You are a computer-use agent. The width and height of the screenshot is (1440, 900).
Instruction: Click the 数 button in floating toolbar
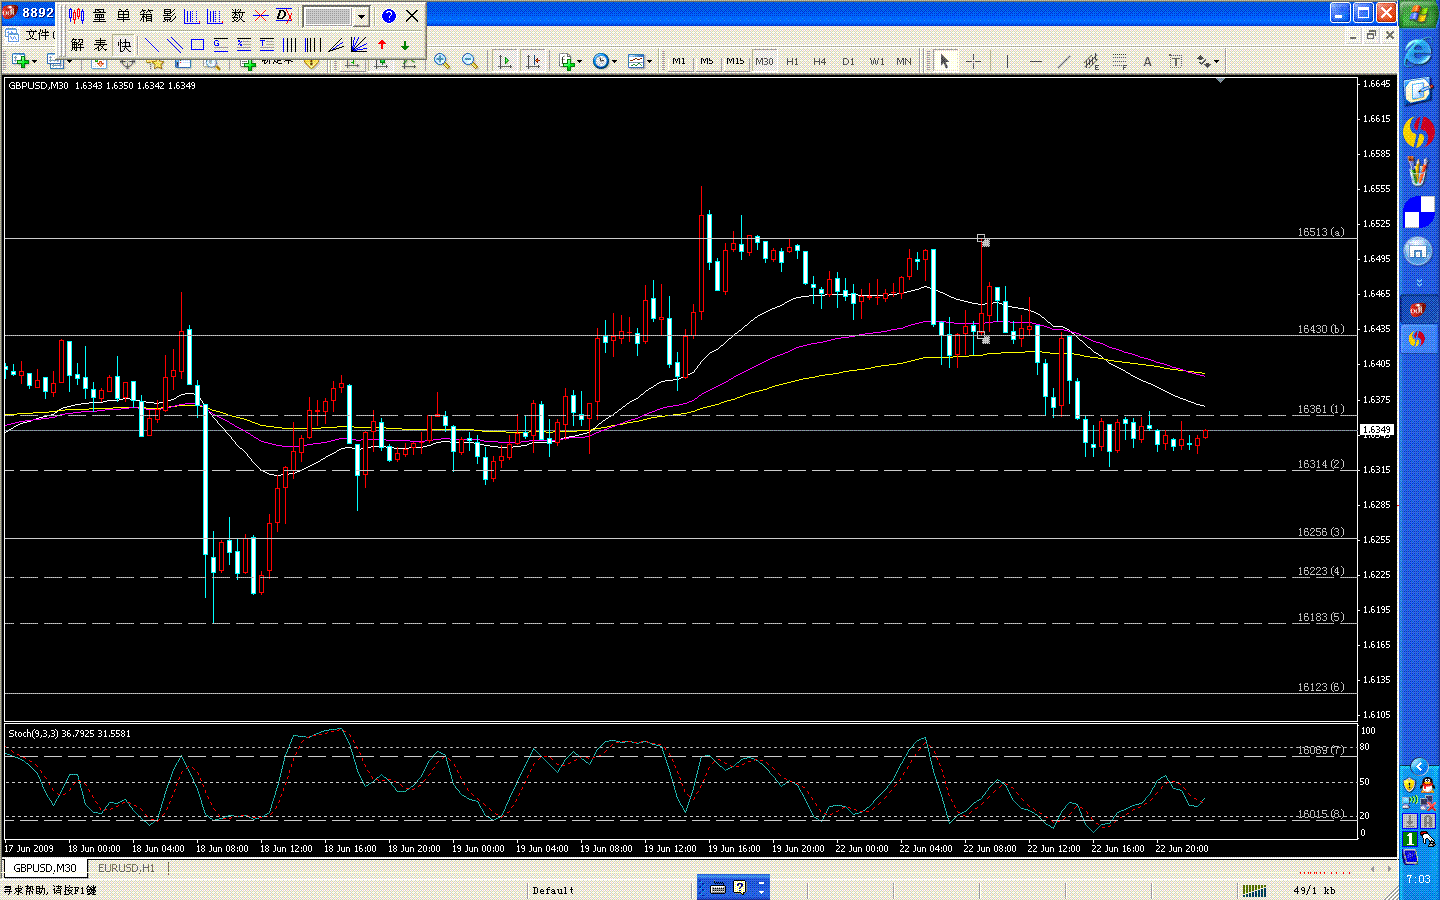click(238, 16)
